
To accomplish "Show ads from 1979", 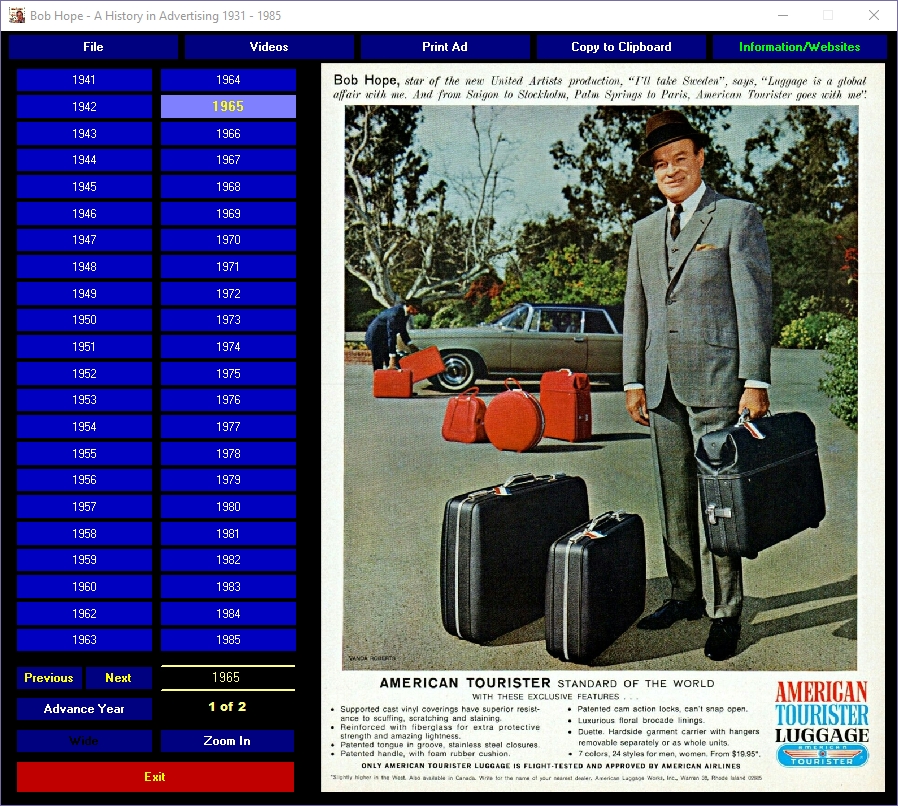I will [x=229, y=480].
